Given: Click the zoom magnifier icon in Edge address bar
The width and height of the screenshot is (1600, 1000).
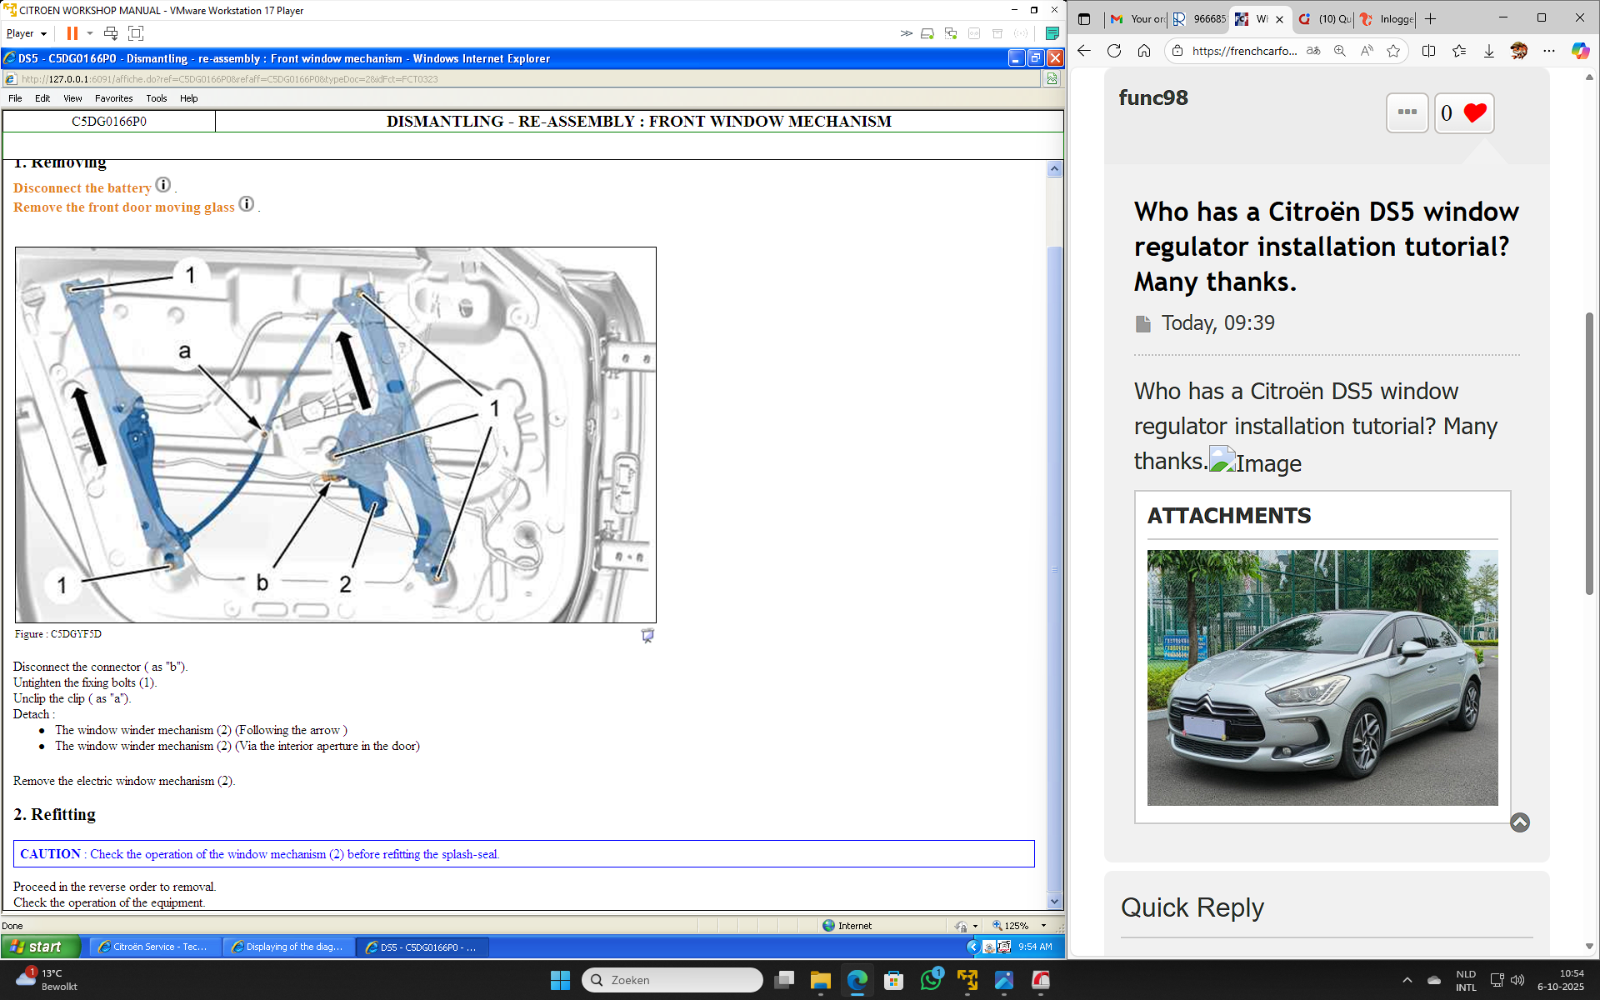Looking at the screenshot, I should click(1340, 51).
